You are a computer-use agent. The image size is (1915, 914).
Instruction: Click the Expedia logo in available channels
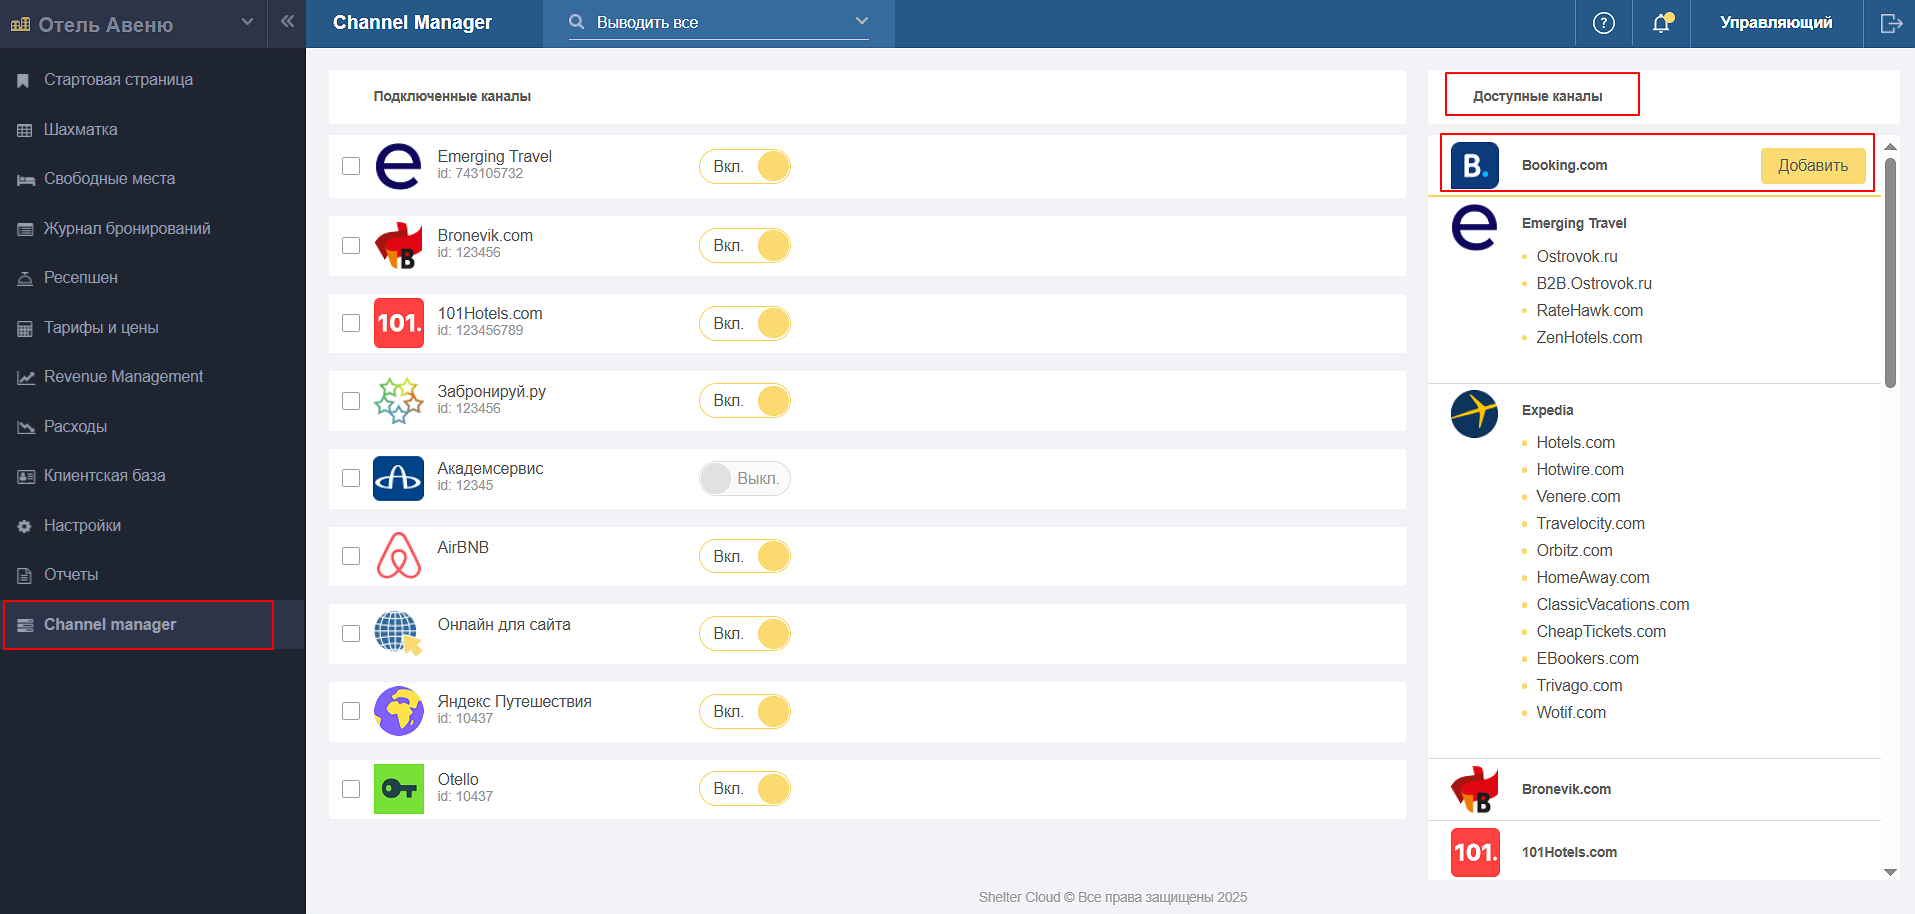click(x=1474, y=414)
